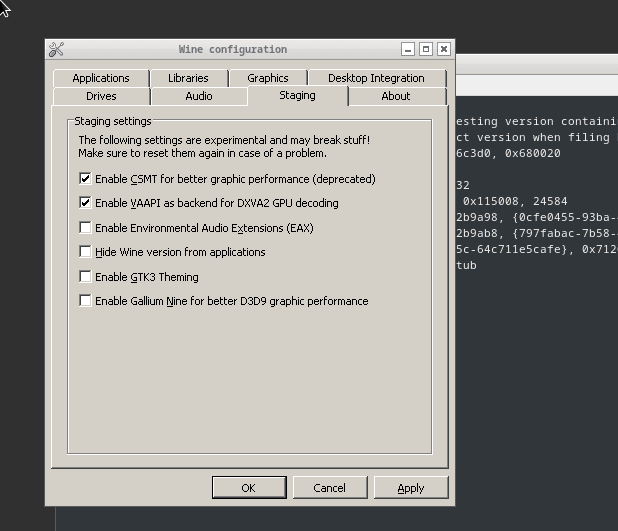Image resolution: width=618 pixels, height=531 pixels.
Task: Show the About tab
Action: [x=396, y=96]
